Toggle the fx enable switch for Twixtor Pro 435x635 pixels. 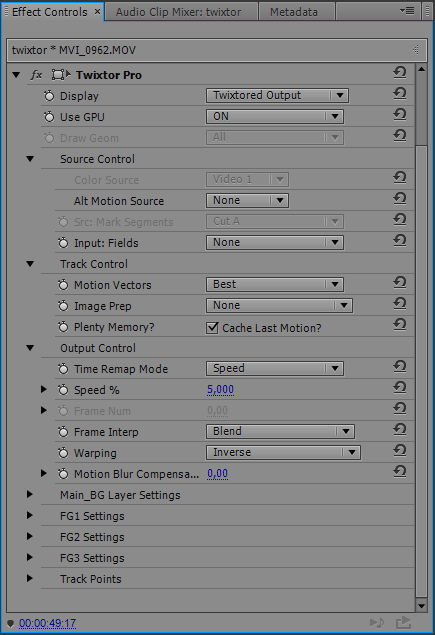pos(36,75)
